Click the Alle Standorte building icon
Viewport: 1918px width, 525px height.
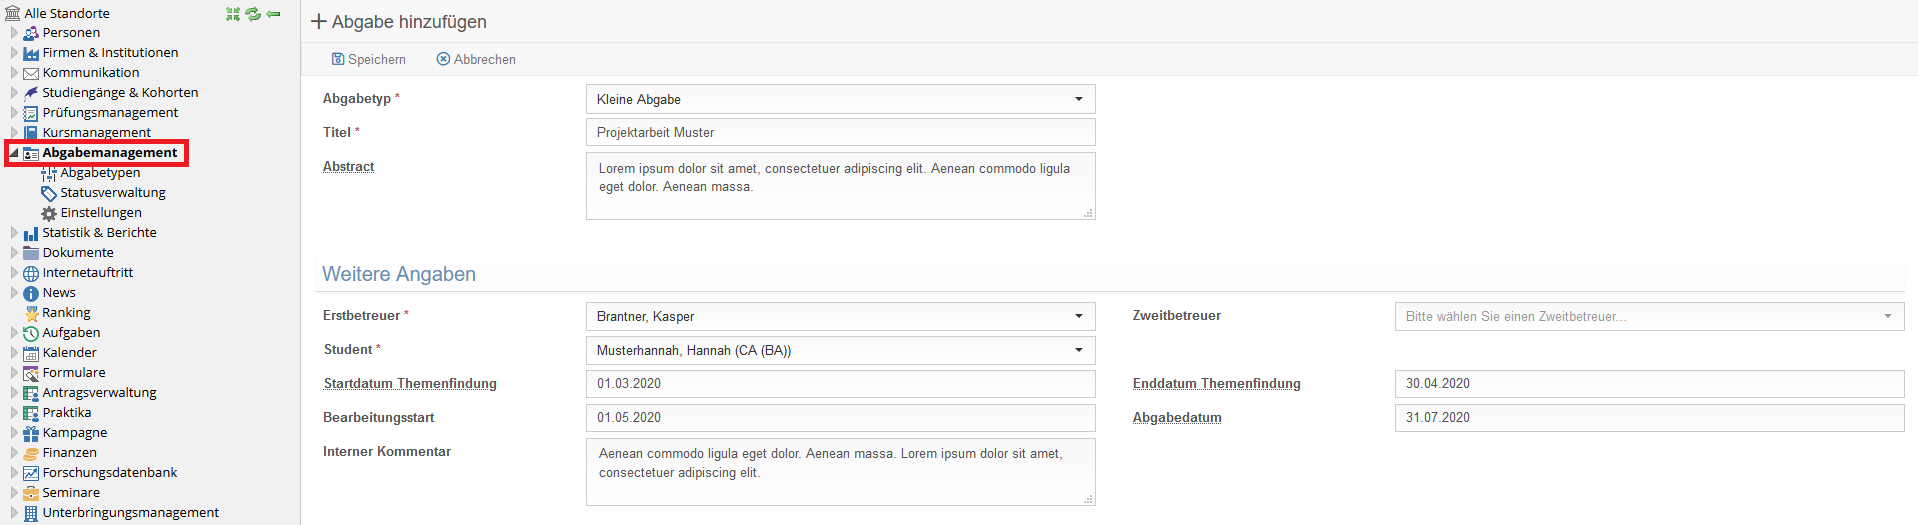coord(12,13)
